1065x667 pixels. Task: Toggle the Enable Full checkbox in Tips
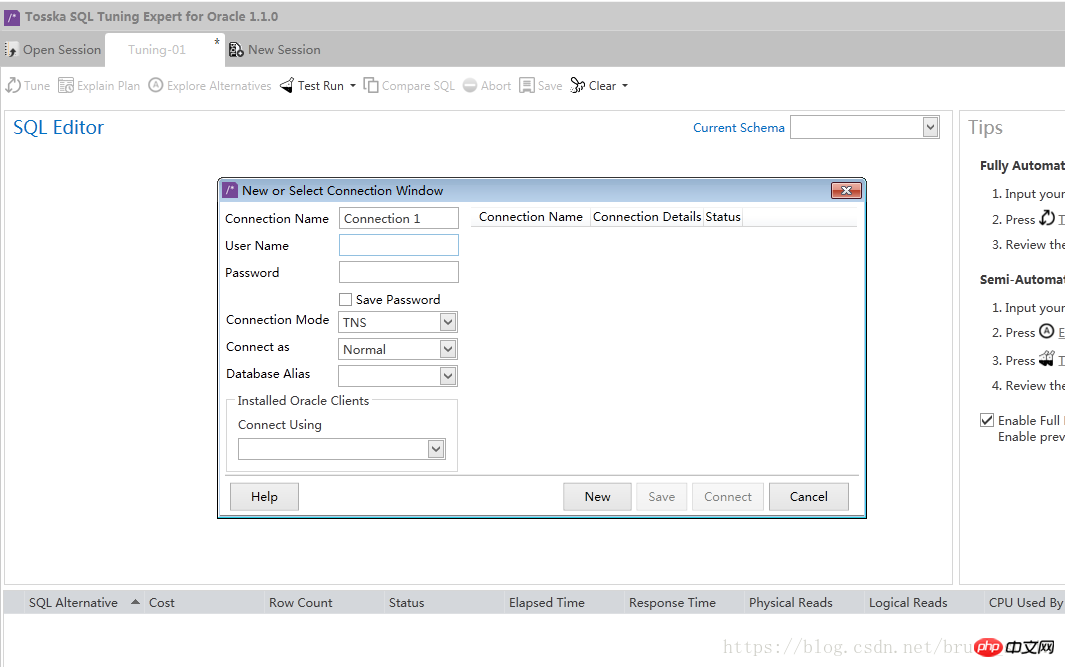(x=987, y=420)
